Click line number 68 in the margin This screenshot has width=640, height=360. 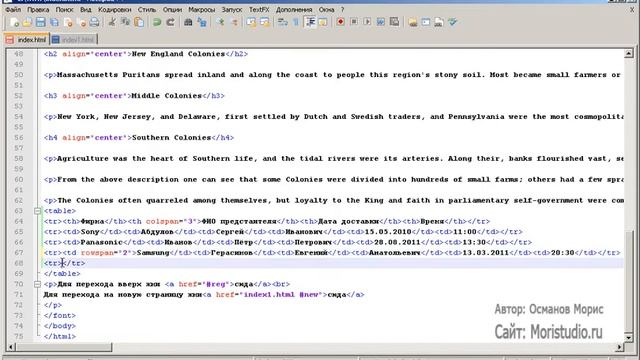point(19,263)
